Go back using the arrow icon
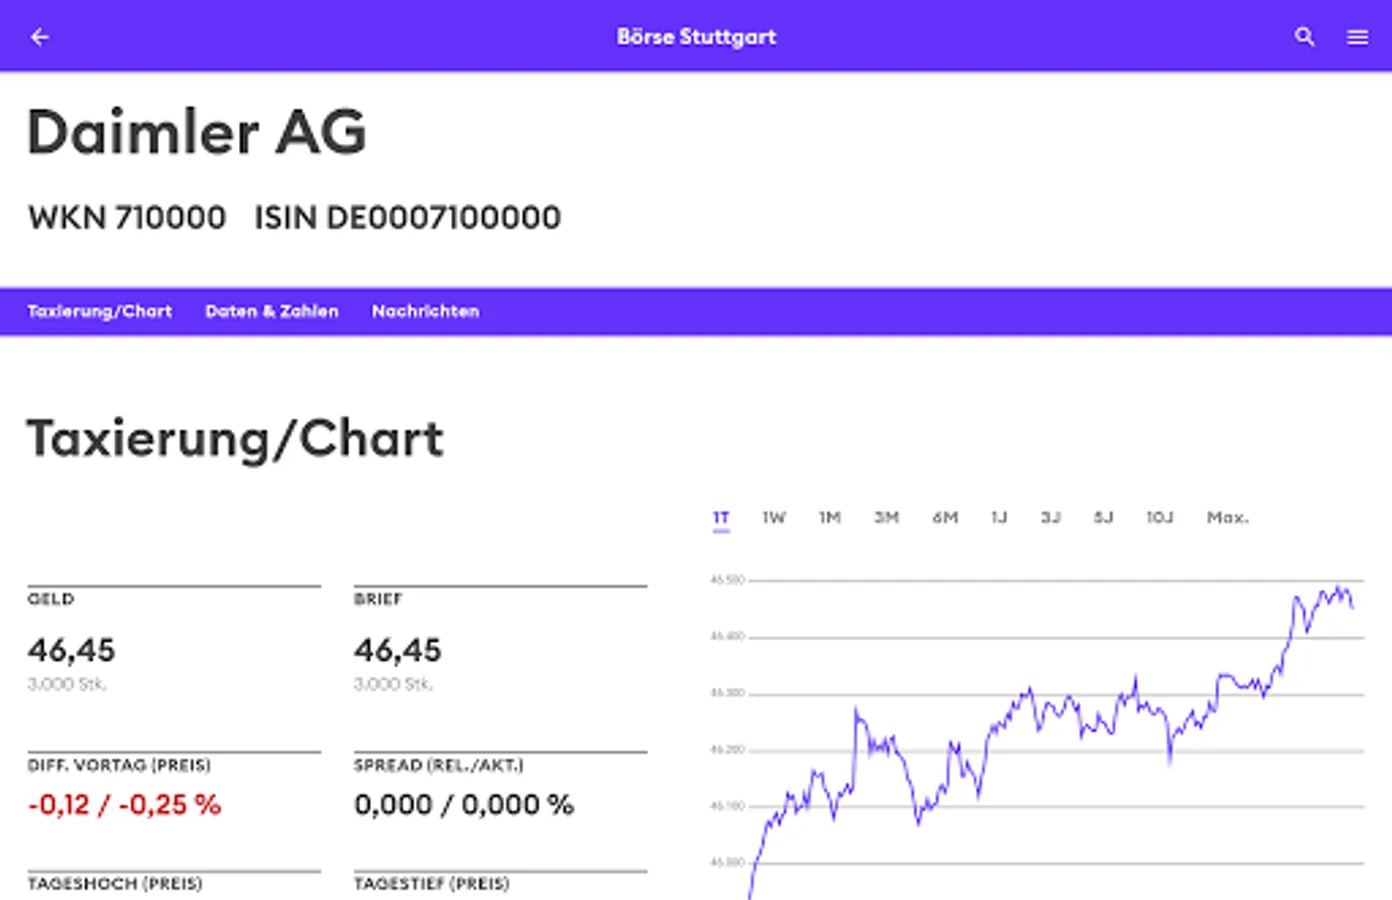Screen dimensions: 1392x900 click(40, 37)
